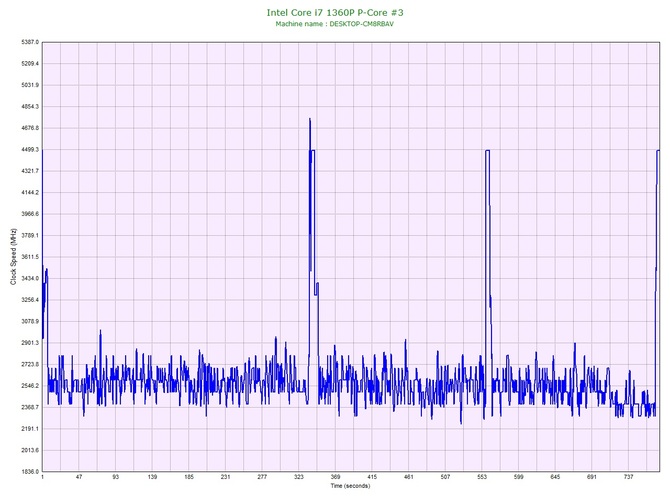Click the y-axis value 3256.4

[30, 300]
